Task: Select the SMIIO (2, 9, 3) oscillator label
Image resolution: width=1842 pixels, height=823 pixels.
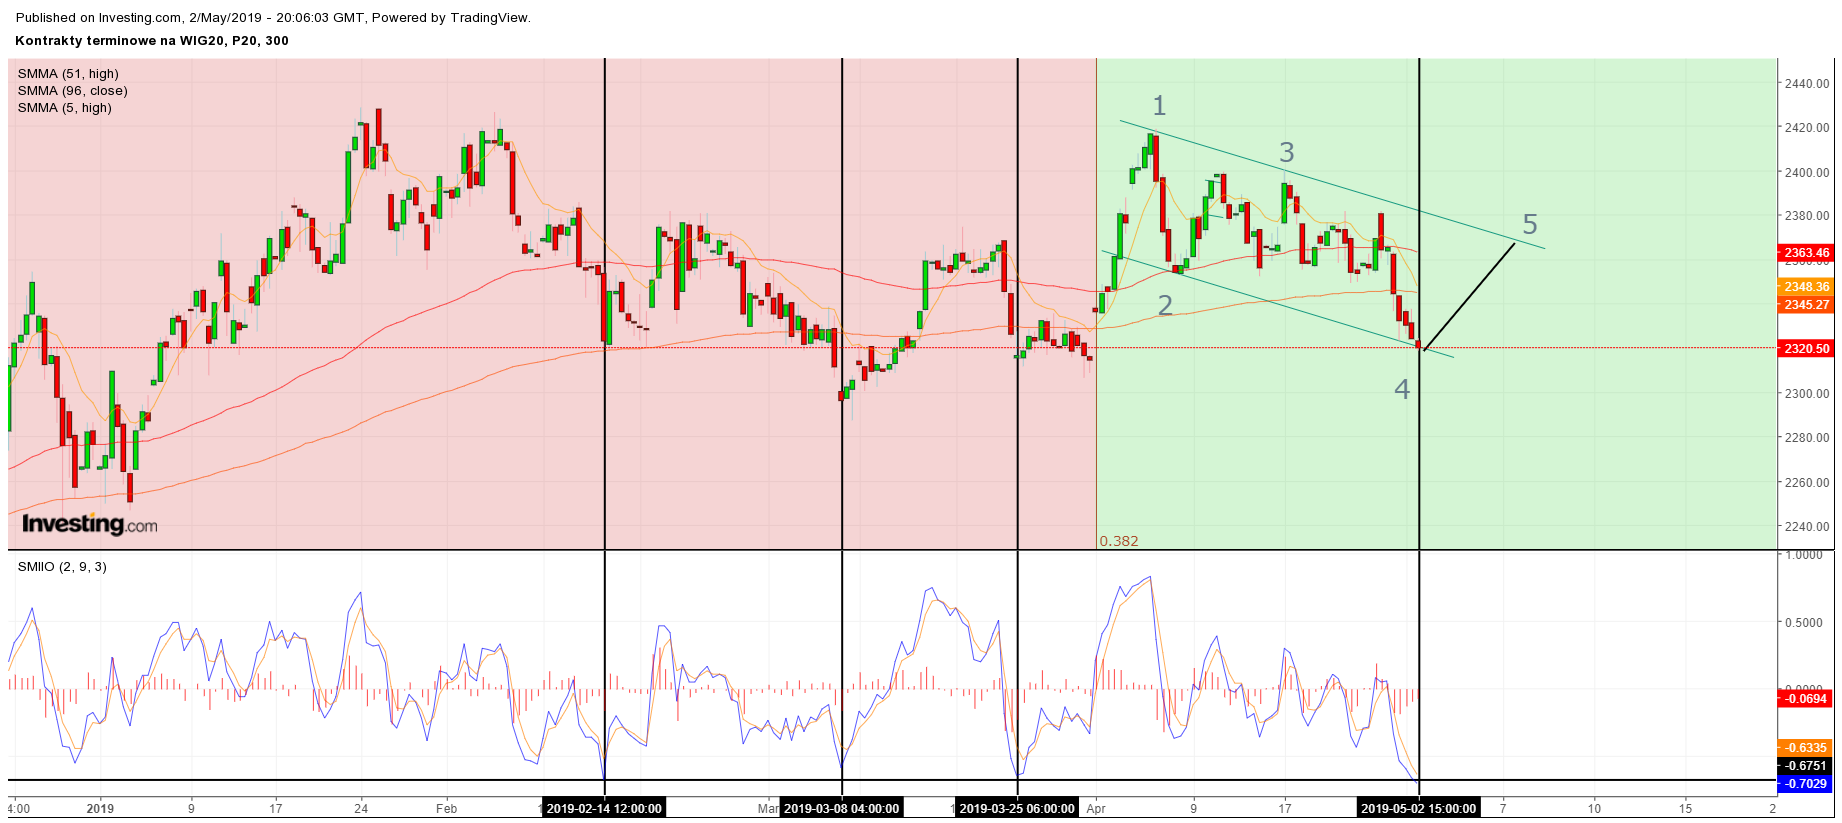Action: click(62, 567)
